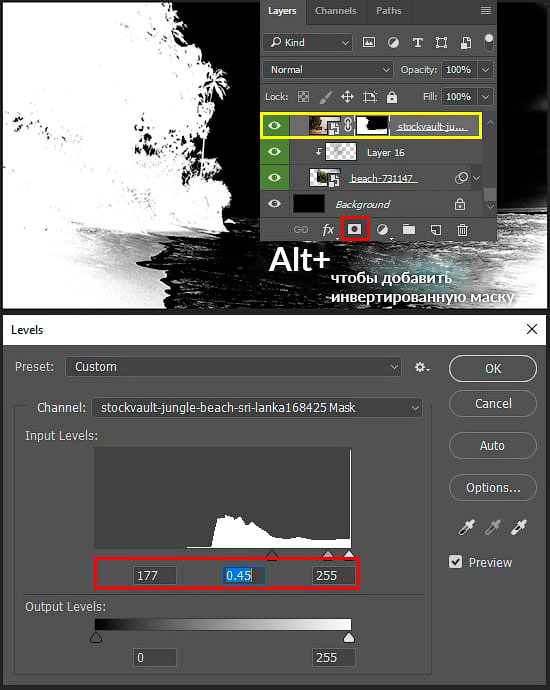
Task: Select stockvault layer mask thumbnail
Action: pos(372,125)
